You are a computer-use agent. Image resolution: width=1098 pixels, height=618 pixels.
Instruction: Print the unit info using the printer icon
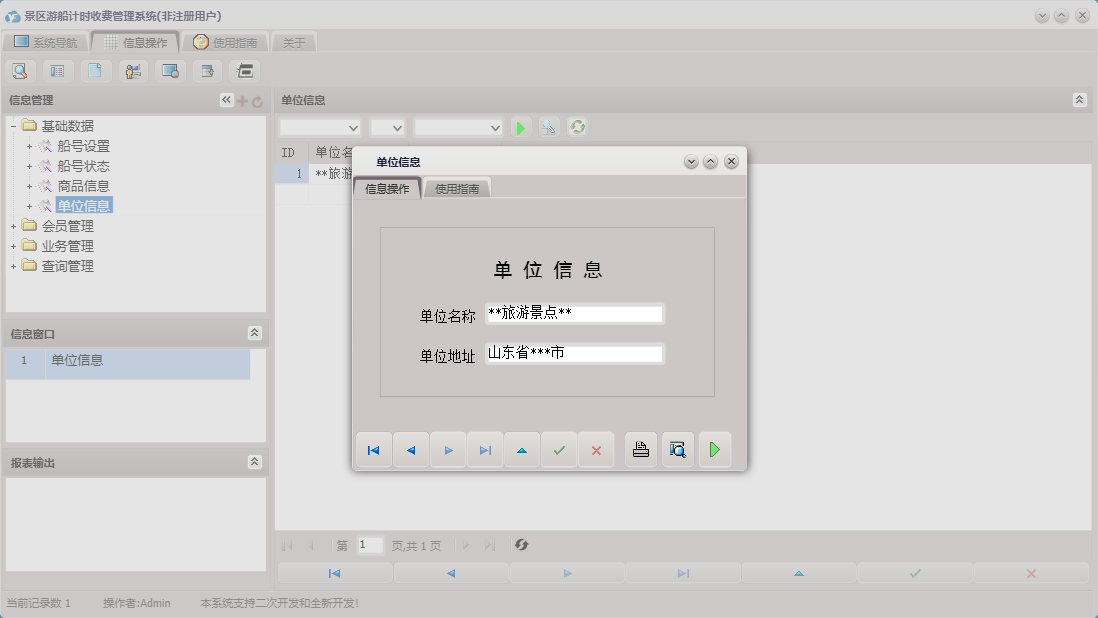(640, 449)
